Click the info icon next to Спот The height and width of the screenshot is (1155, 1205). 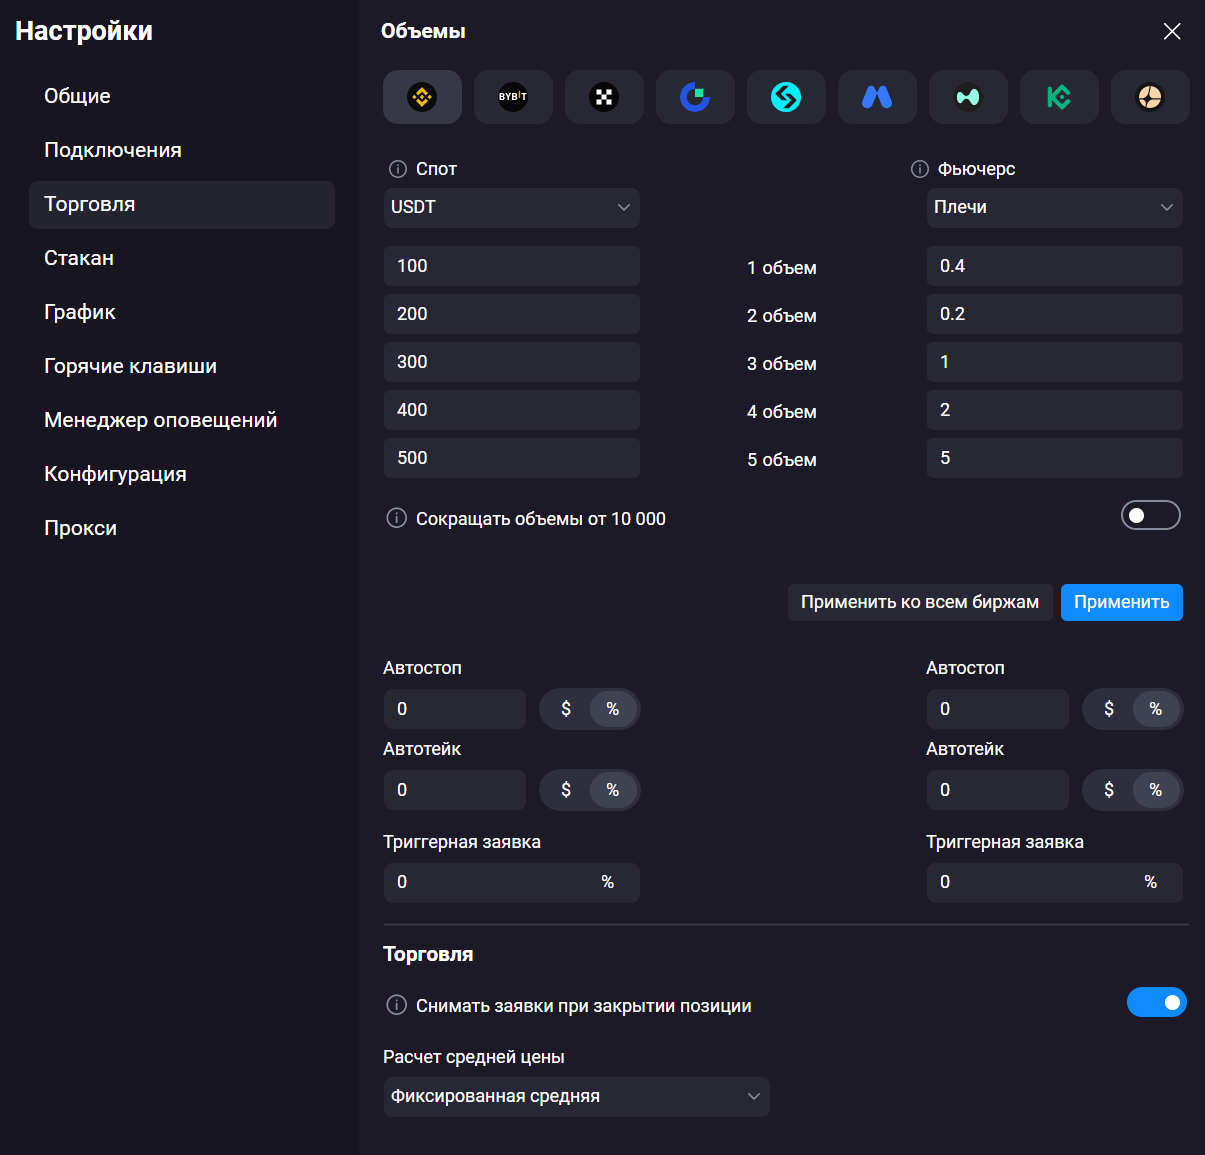397,169
